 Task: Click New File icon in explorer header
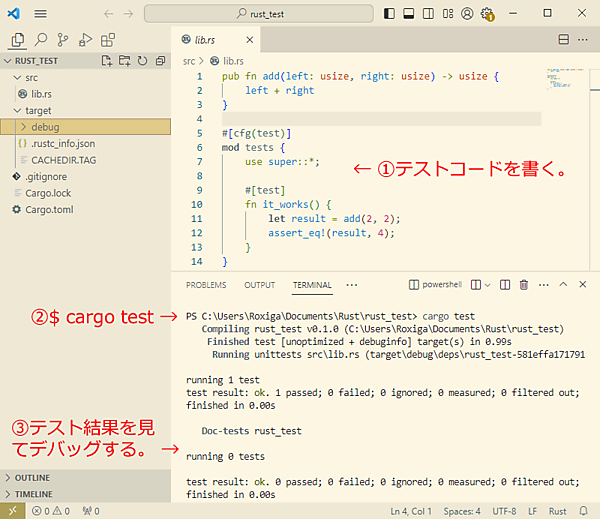pos(108,61)
